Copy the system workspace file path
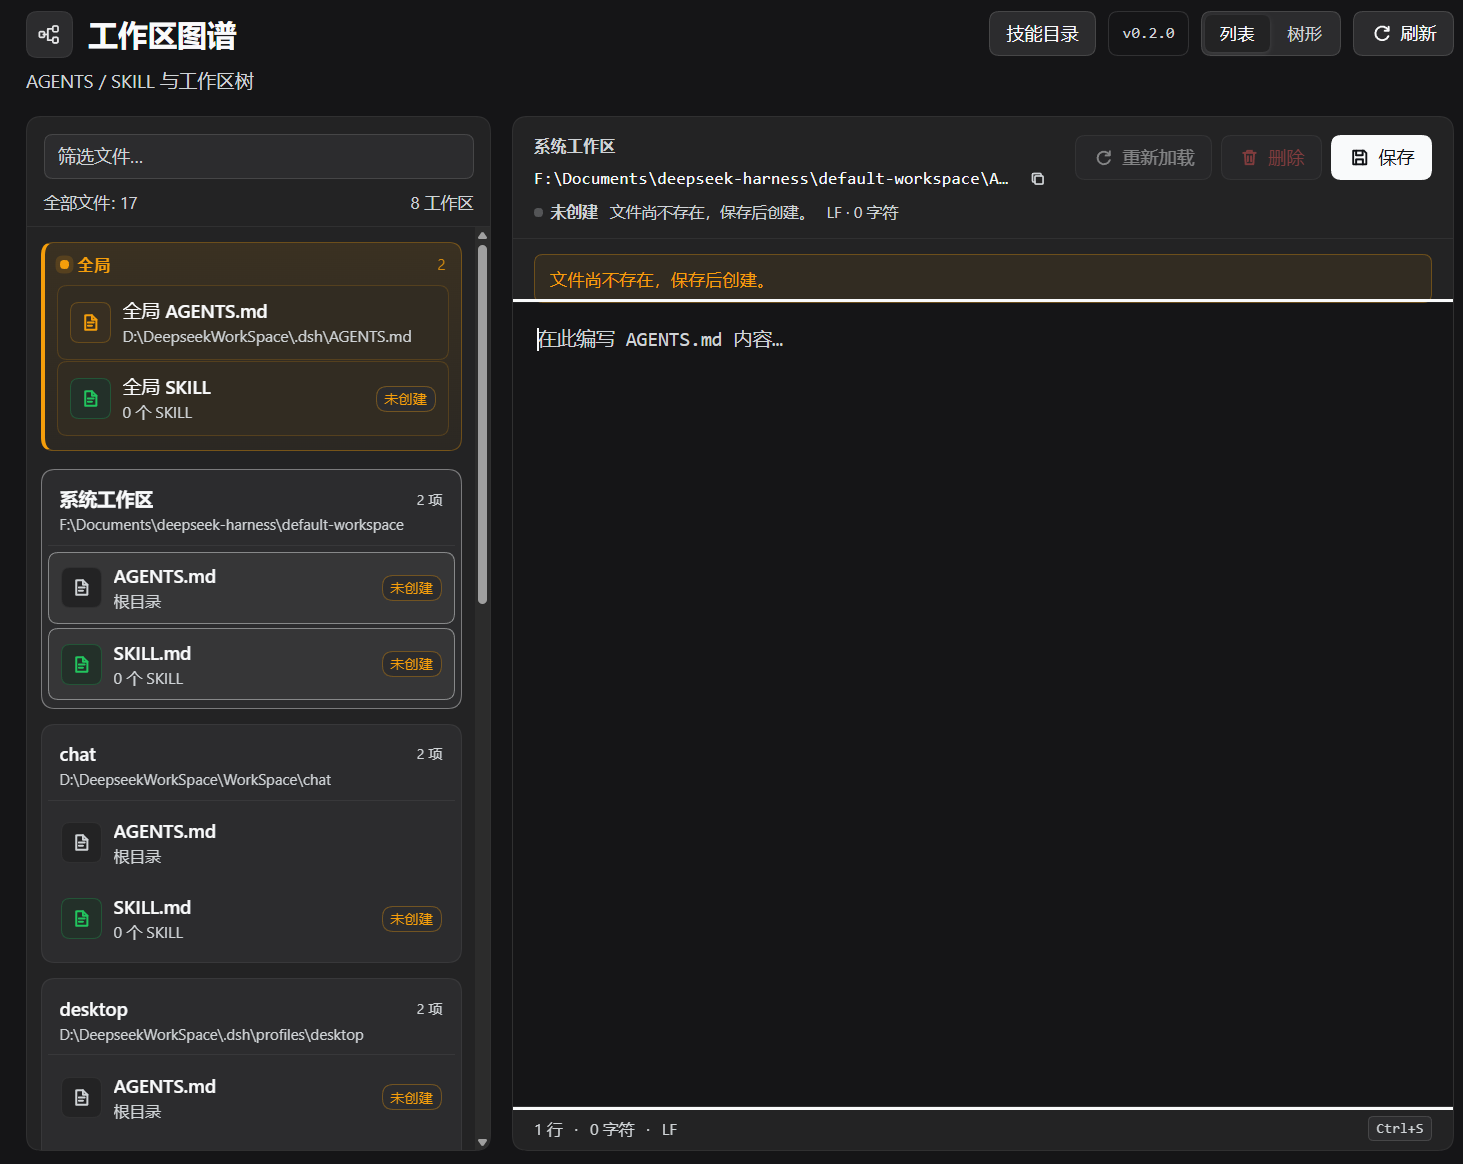Screen dimensions: 1463x1164 click(x=1038, y=179)
